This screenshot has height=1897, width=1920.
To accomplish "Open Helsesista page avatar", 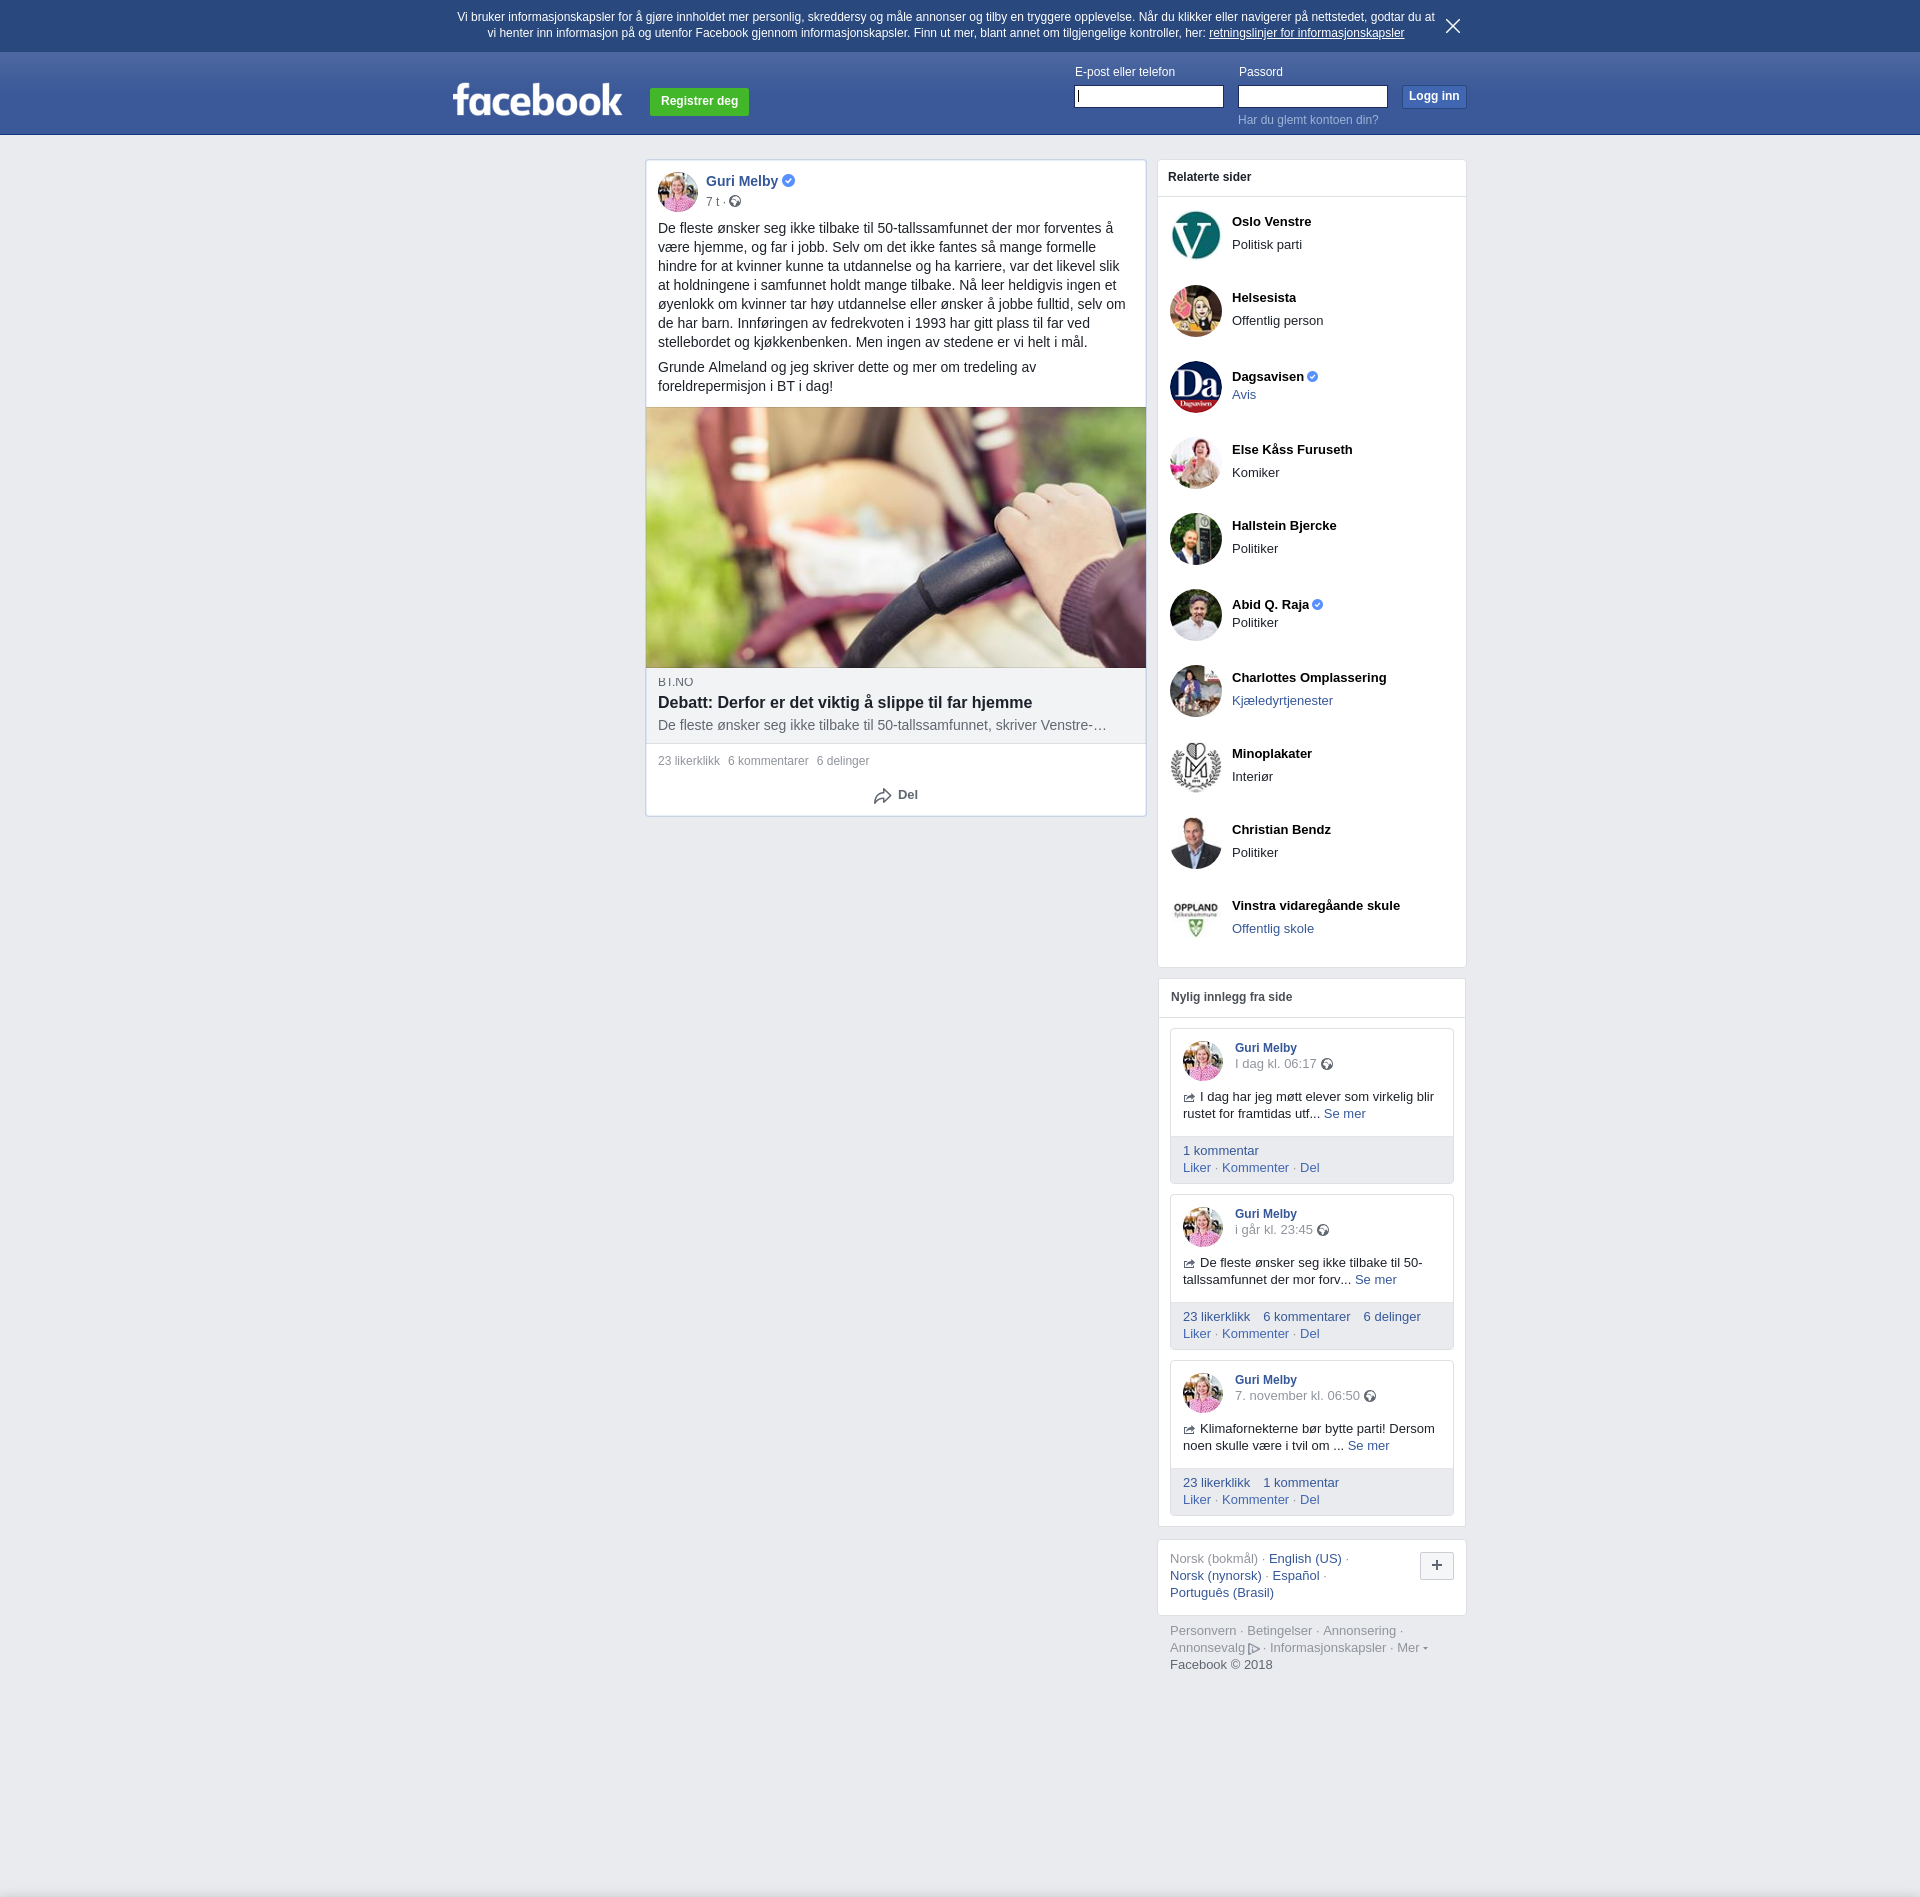I will click(1195, 311).
